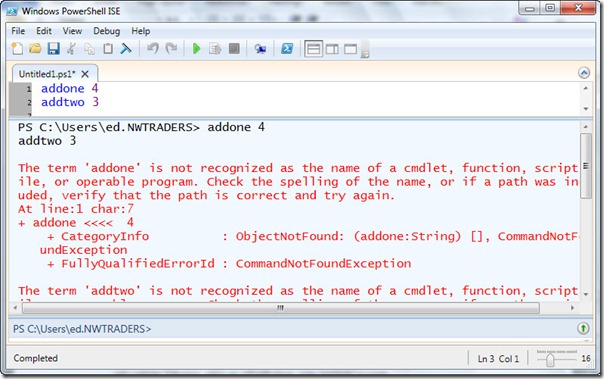Click the Redo arrow icon
Screen dimensions: 604x379
pyautogui.click(x=171, y=49)
